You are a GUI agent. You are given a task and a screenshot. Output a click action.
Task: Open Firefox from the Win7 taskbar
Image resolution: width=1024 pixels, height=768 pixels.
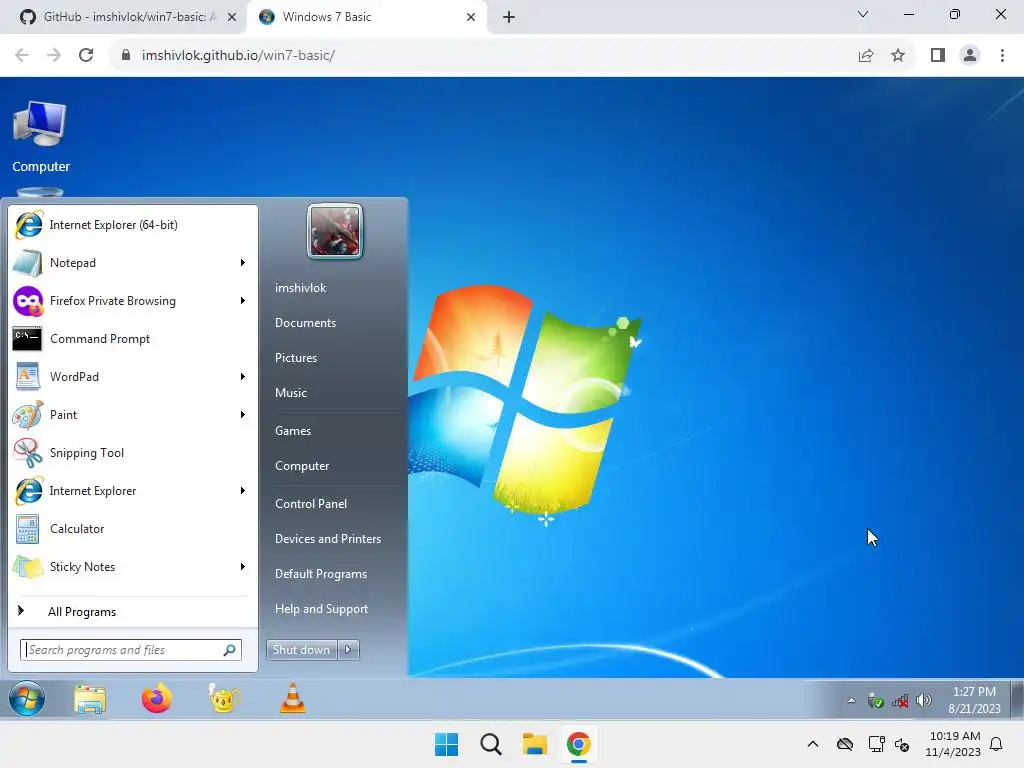(x=157, y=699)
